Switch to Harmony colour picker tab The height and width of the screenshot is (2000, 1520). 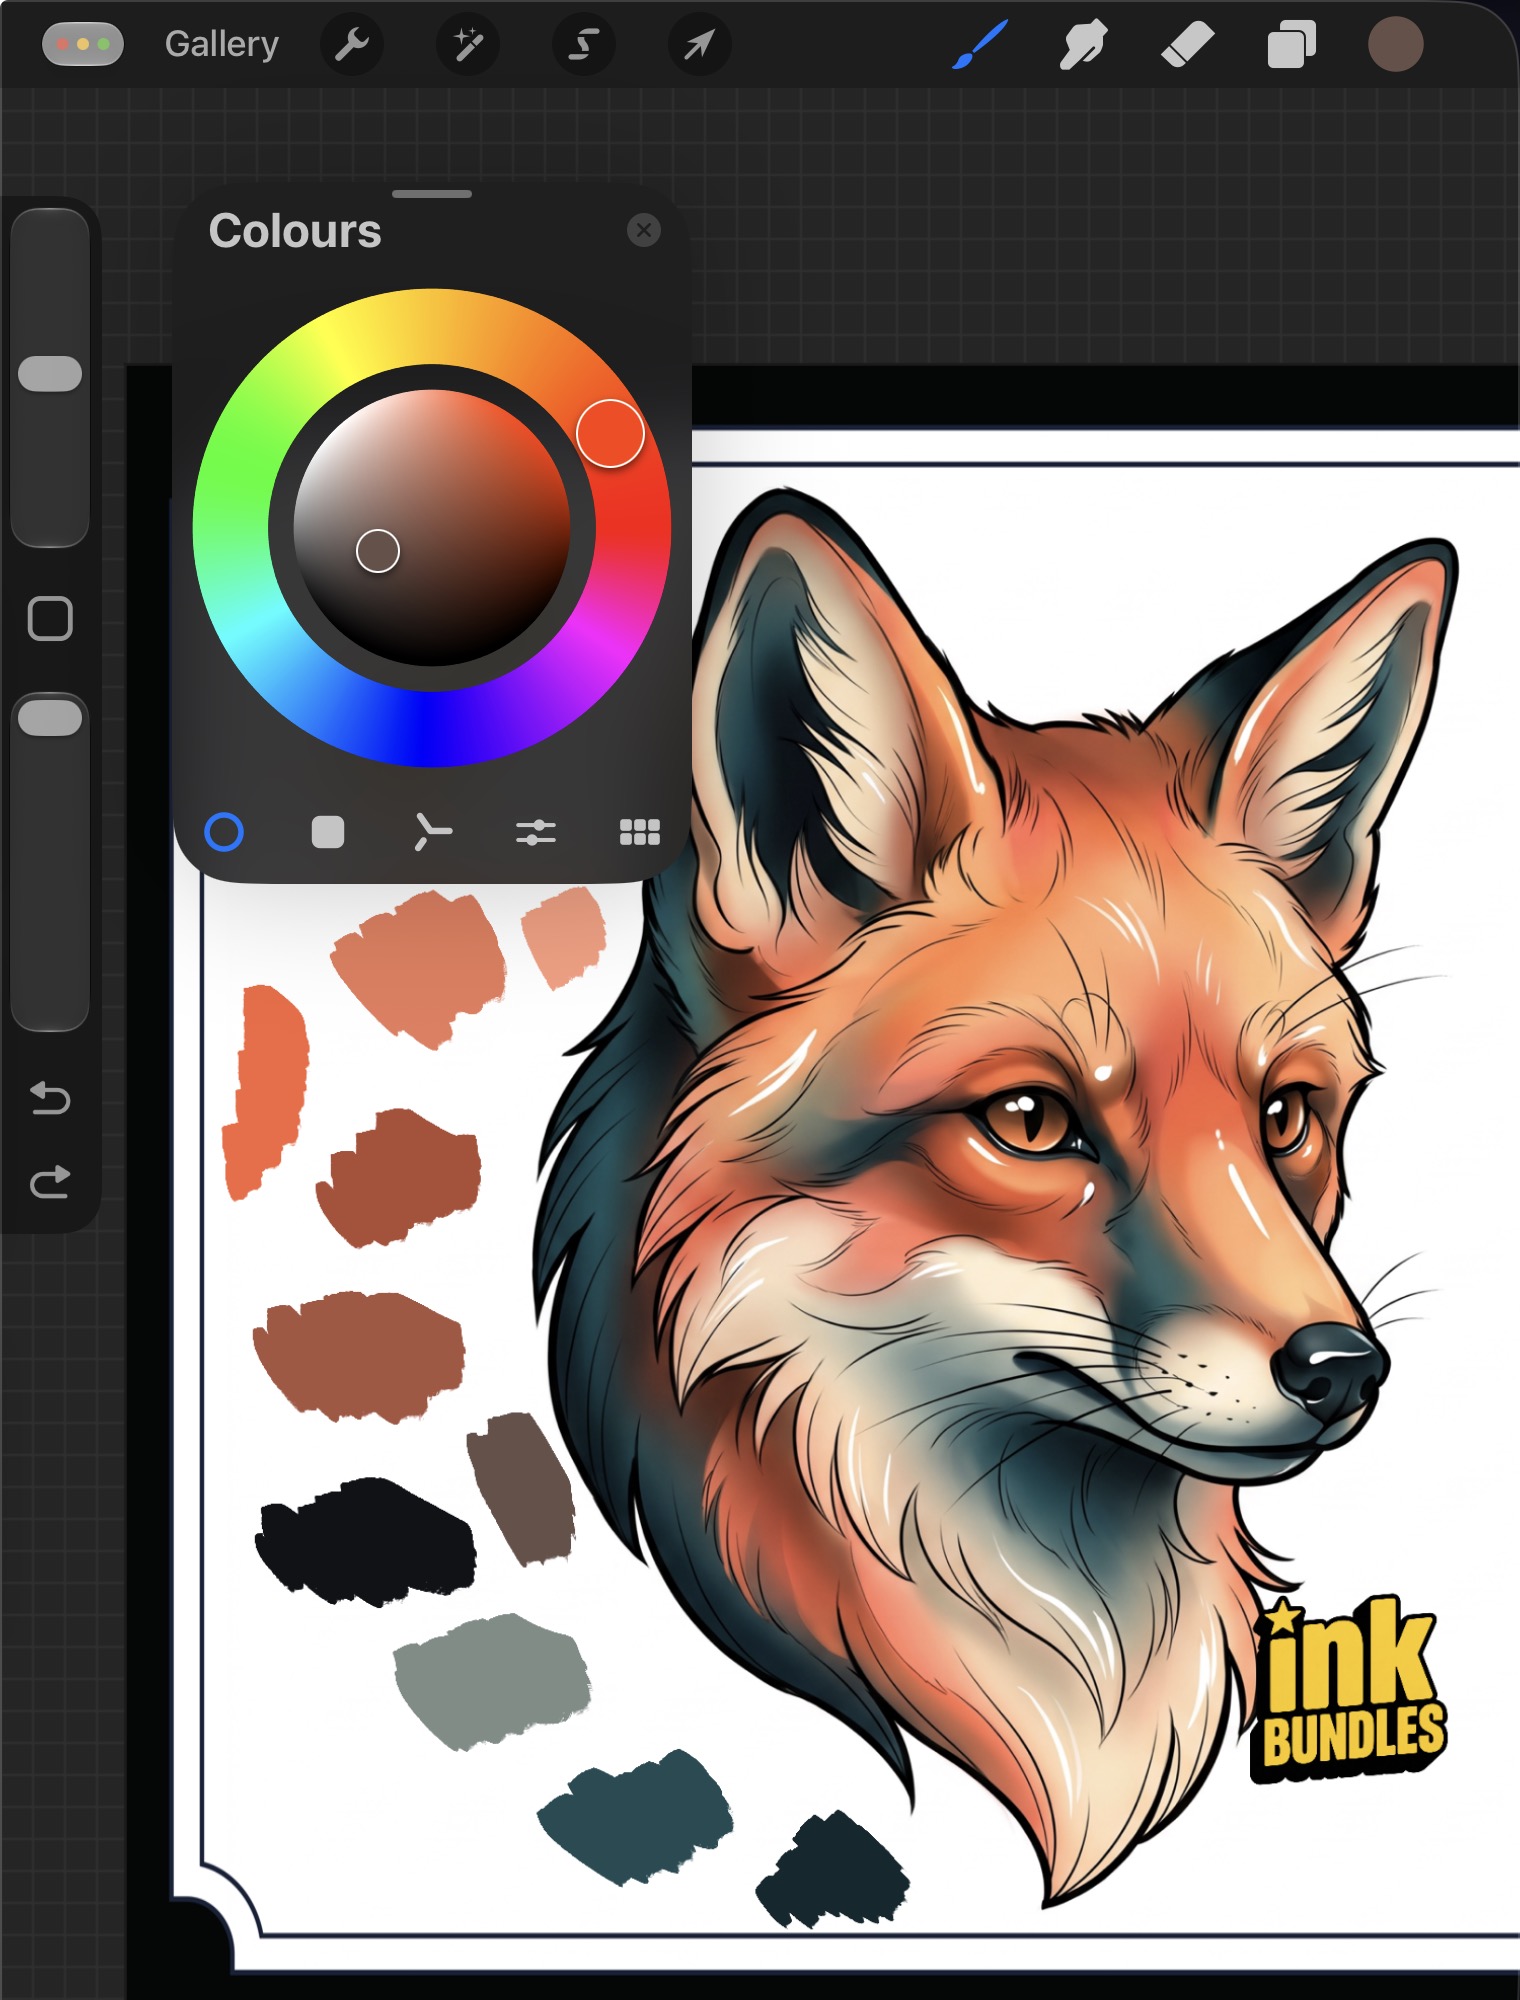432,832
